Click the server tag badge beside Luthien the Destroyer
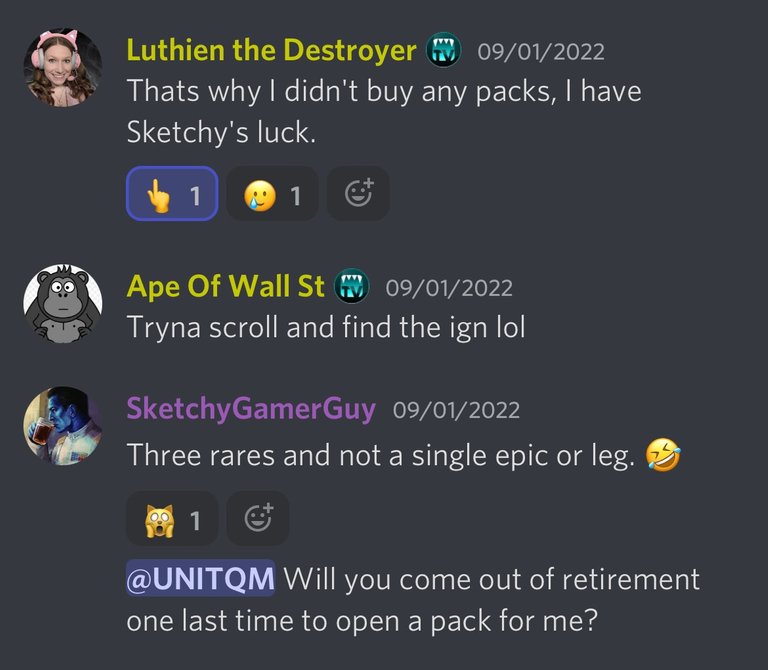Screen dimensions: 768x670 pos(444,50)
